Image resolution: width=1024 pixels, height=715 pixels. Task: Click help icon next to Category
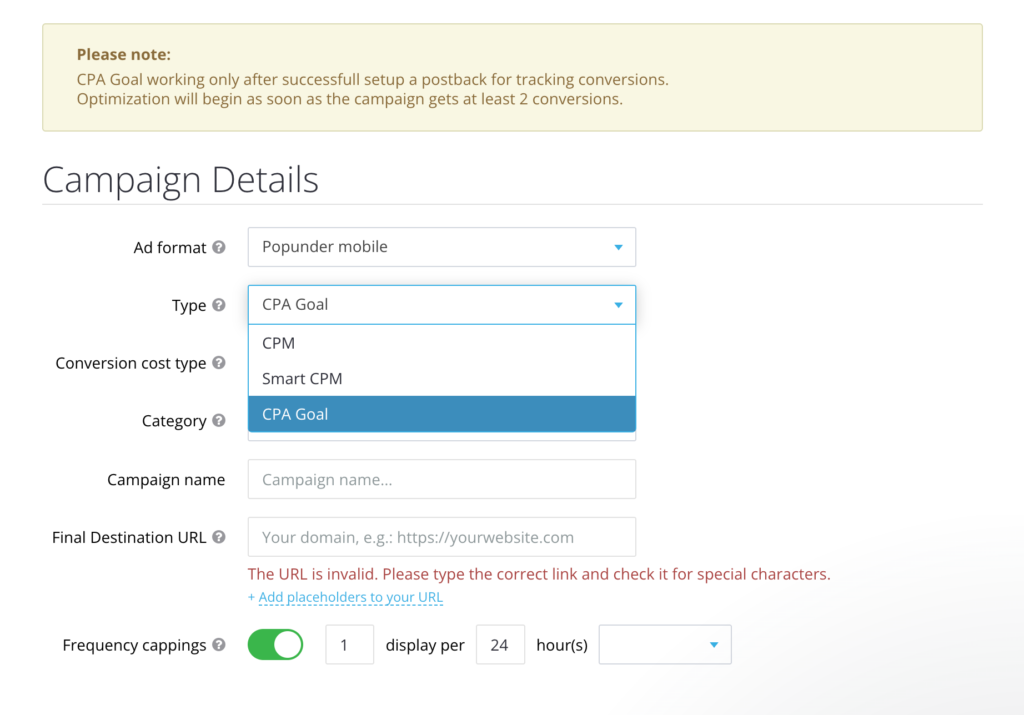pyautogui.click(x=219, y=421)
